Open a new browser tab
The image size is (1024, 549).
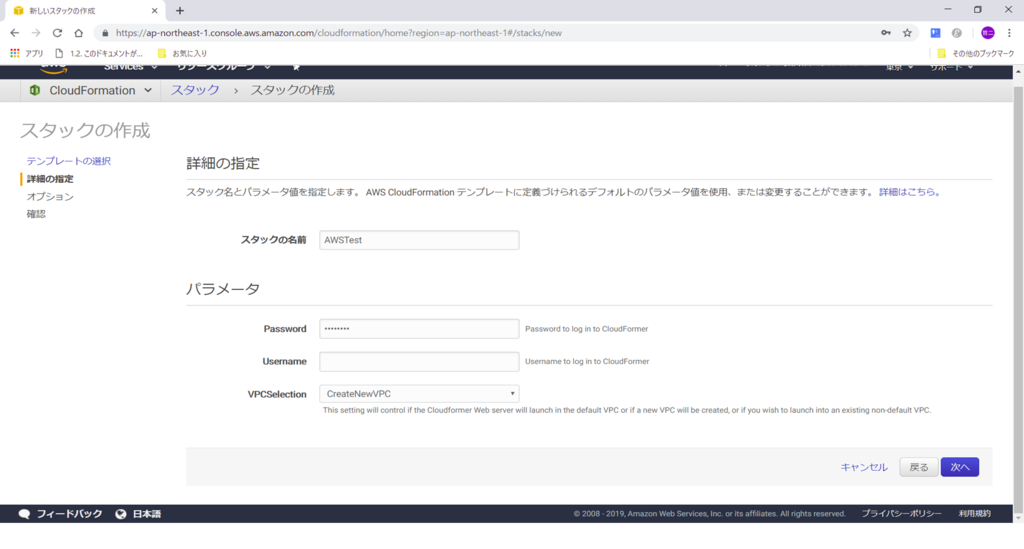pos(180,10)
